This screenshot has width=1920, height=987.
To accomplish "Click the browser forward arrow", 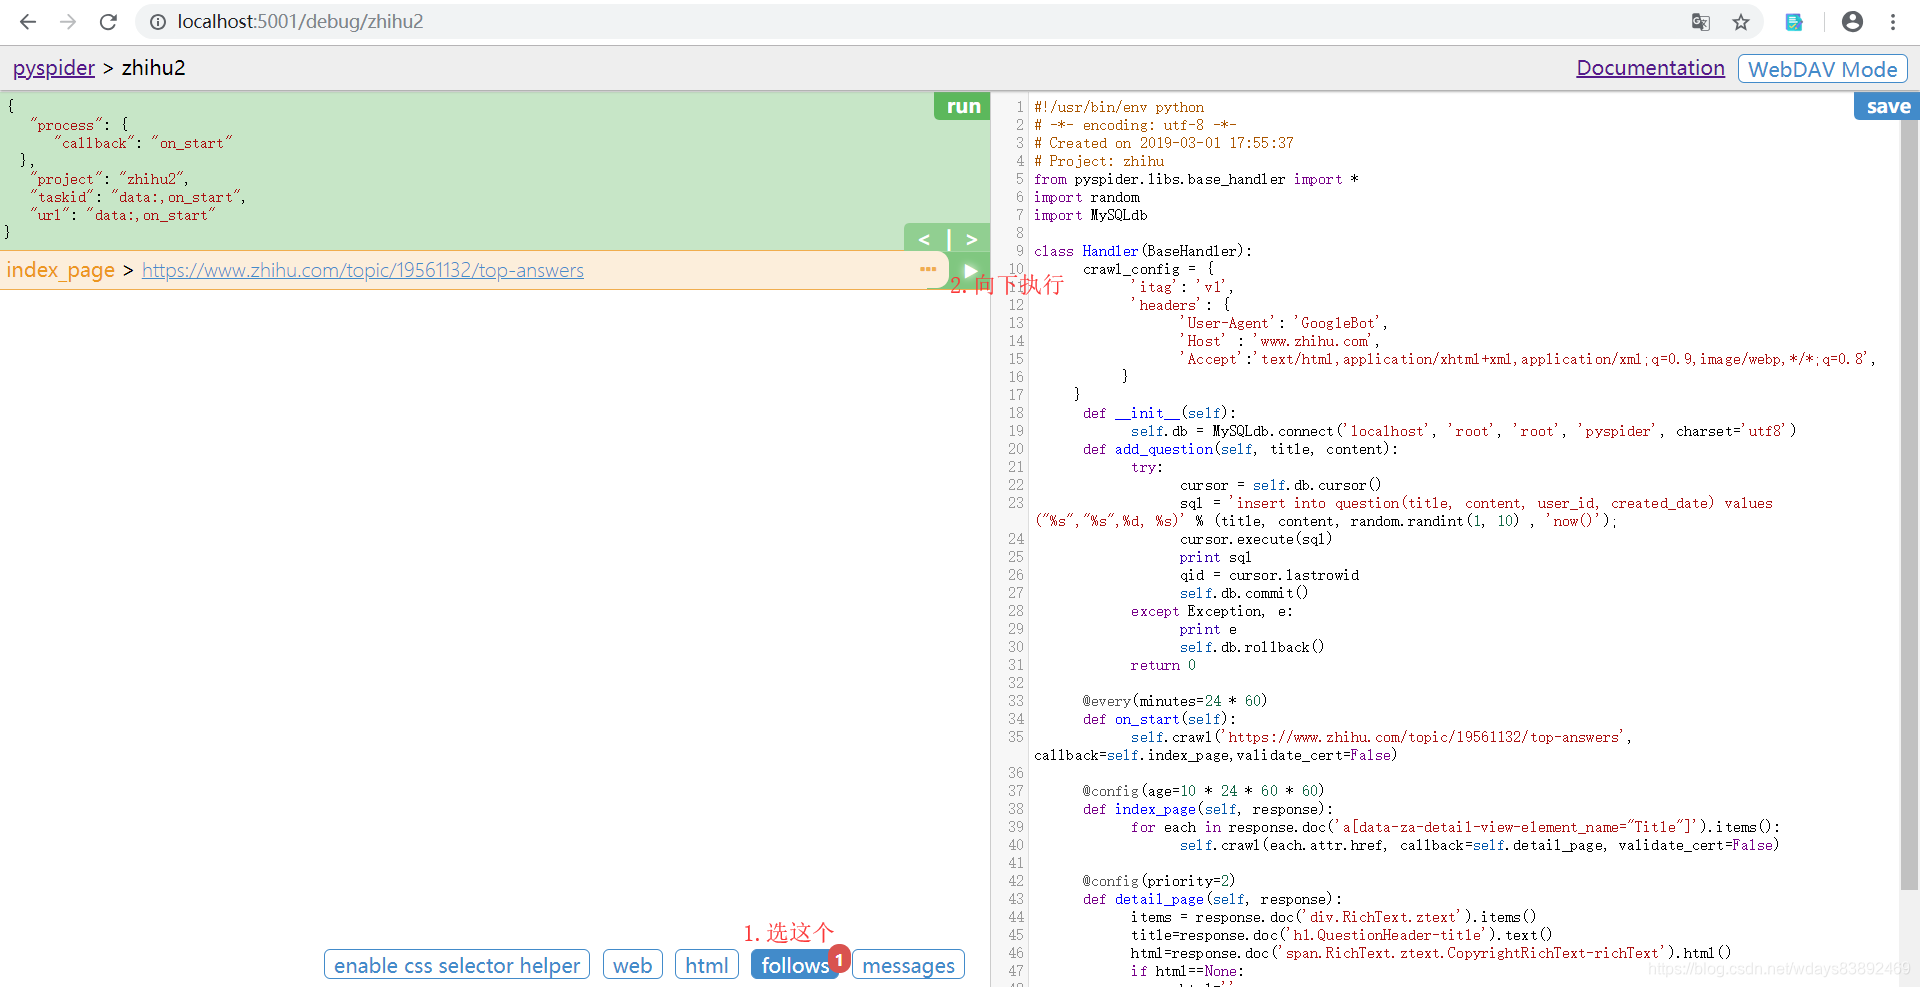I will click(68, 21).
